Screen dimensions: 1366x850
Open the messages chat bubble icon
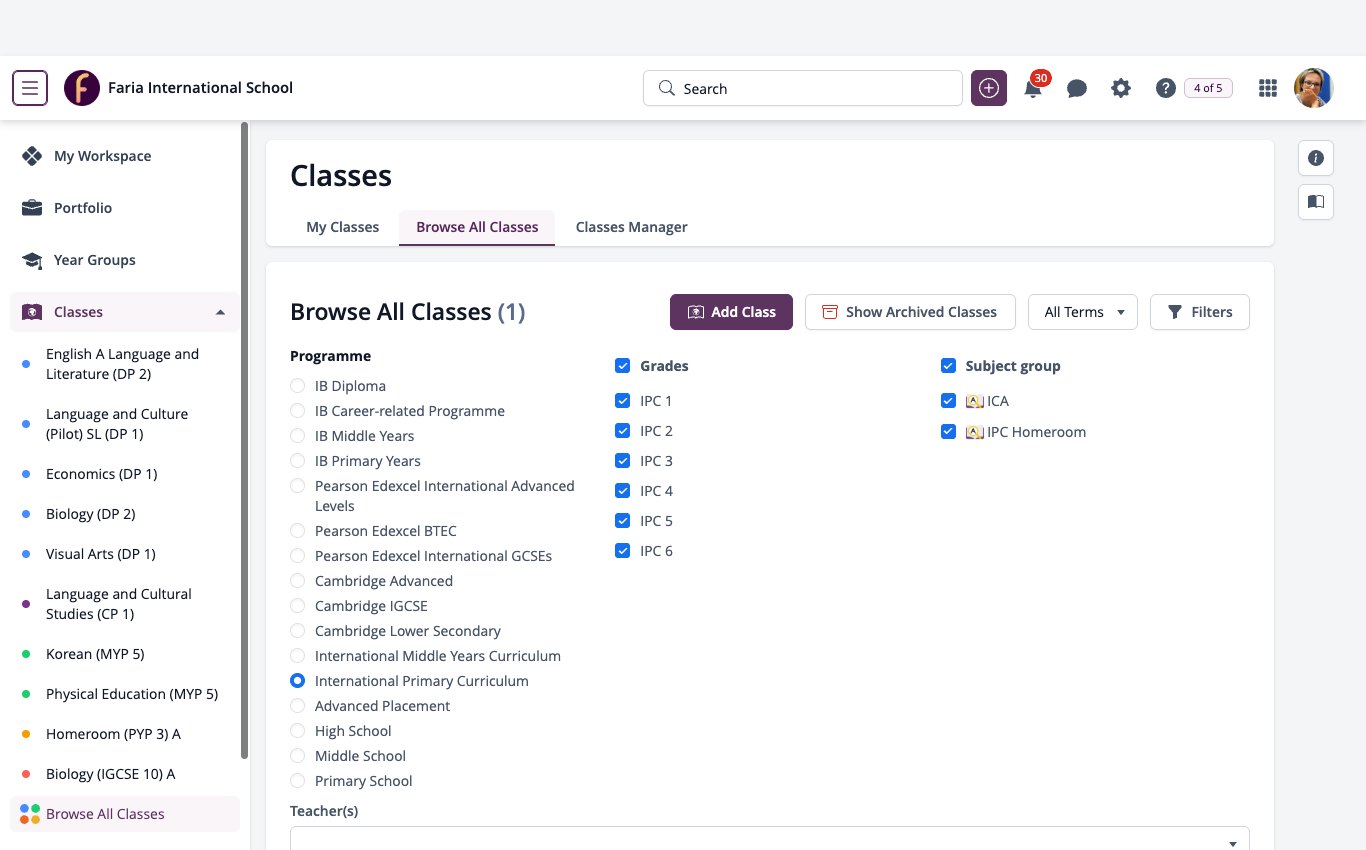point(1077,89)
